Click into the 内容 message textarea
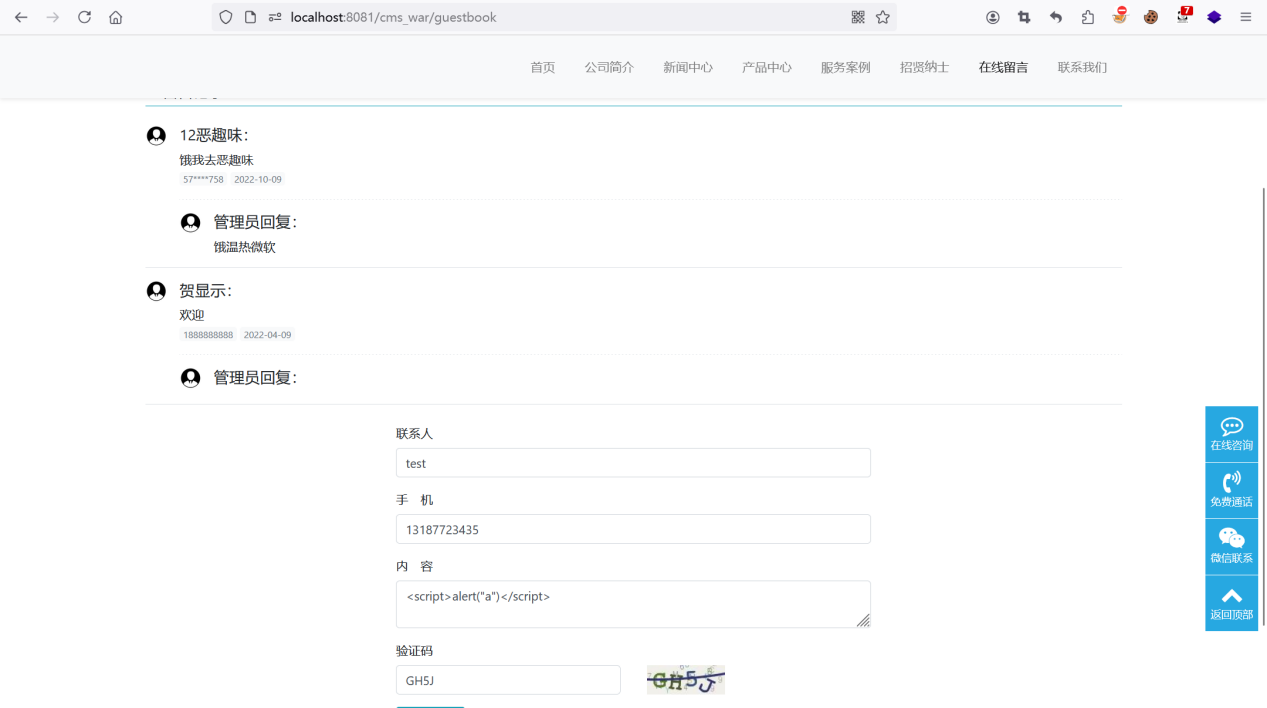This screenshot has width=1267, height=708. tap(633, 604)
